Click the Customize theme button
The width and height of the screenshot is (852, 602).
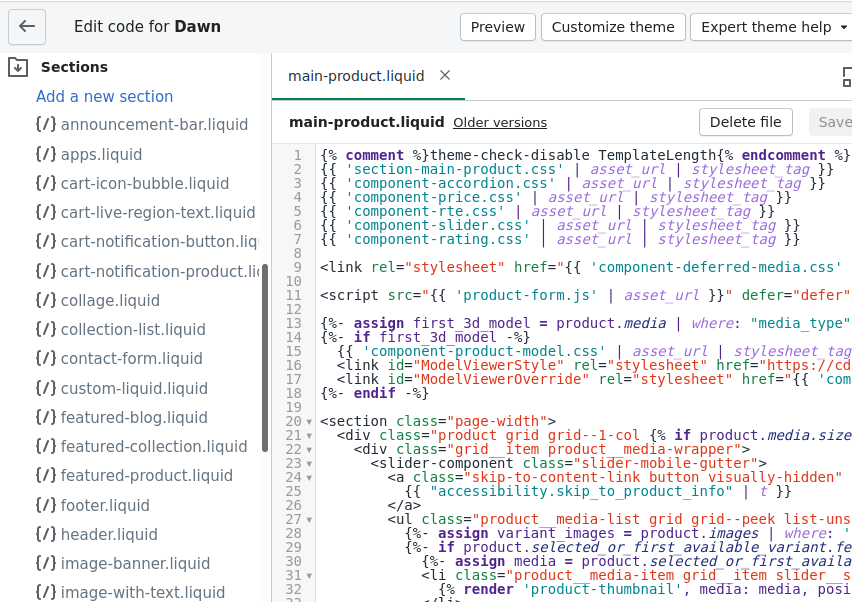[x=613, y=27]
